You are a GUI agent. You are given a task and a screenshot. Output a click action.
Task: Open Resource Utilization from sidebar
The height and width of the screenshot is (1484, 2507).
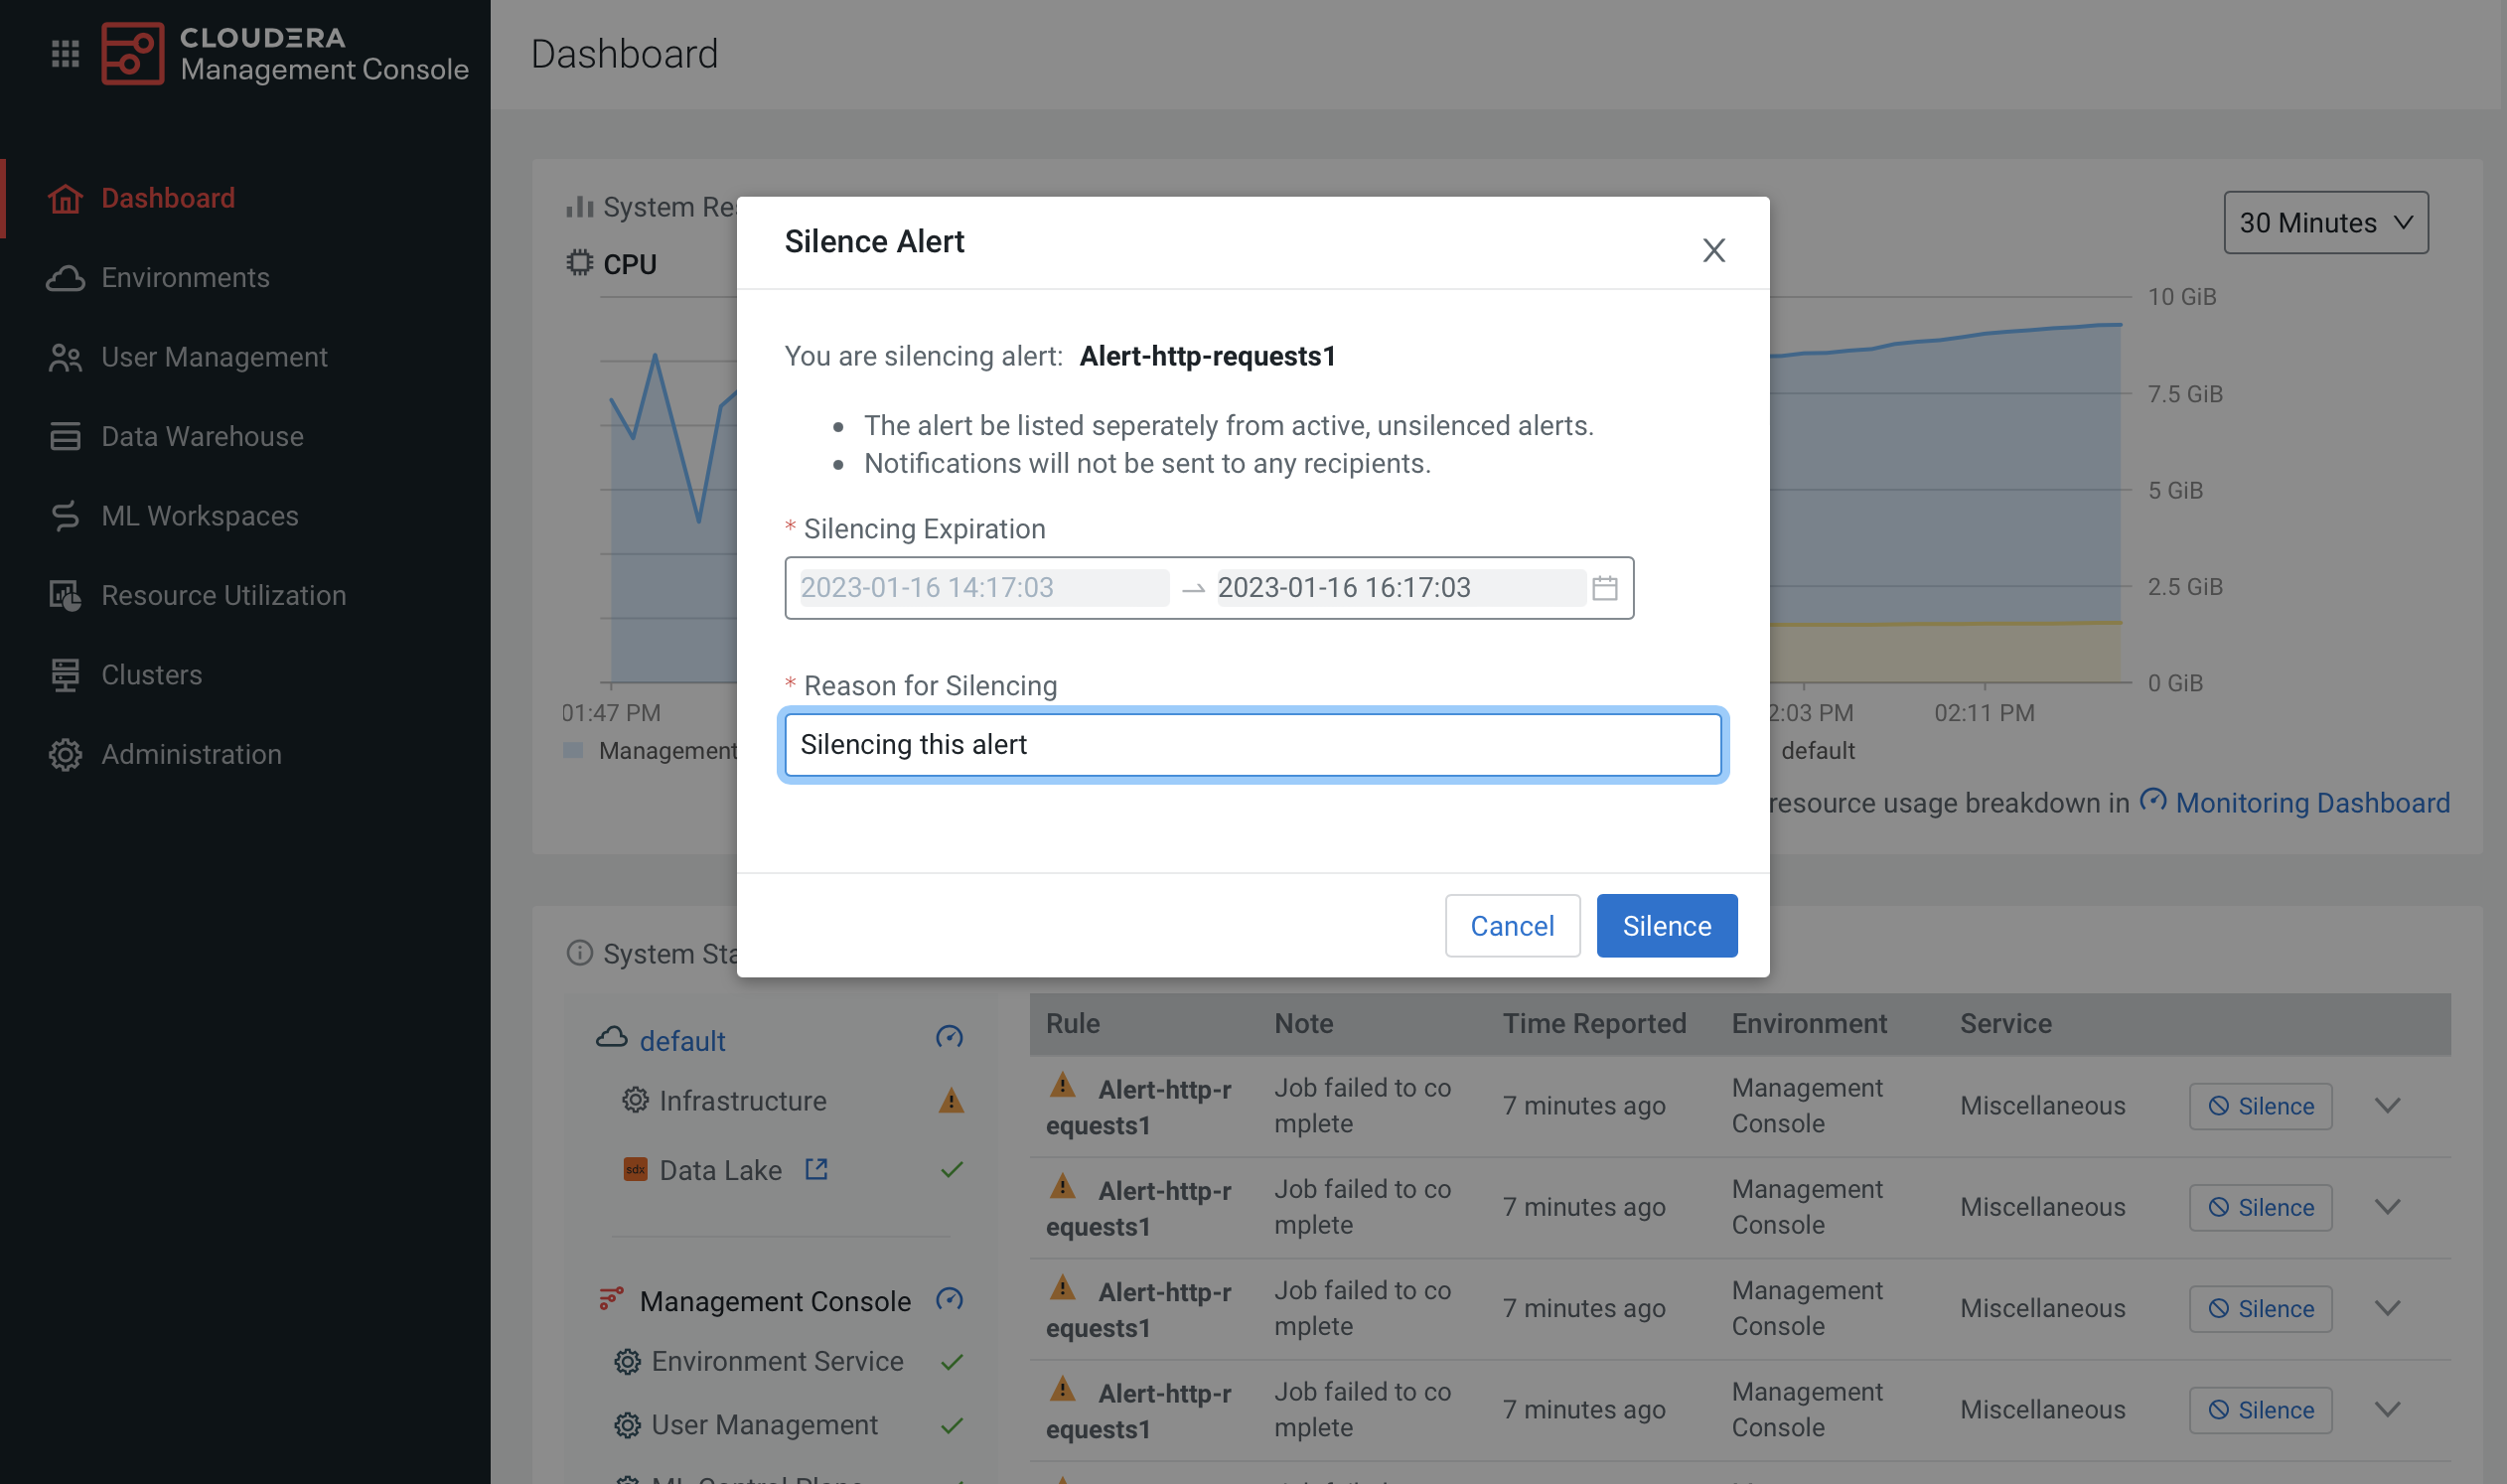[223, 595]
